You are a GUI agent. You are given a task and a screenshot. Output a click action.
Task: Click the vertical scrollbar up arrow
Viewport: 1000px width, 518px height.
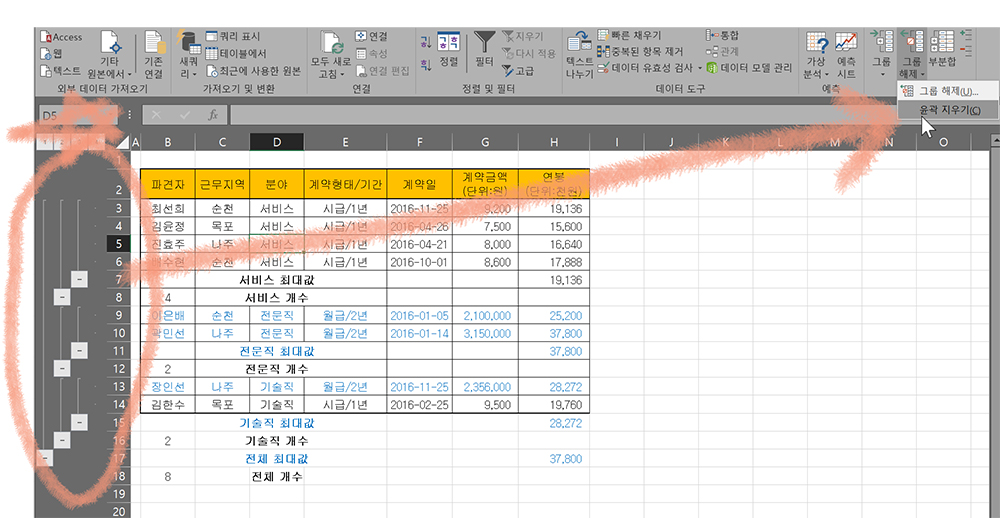point(994,140)
